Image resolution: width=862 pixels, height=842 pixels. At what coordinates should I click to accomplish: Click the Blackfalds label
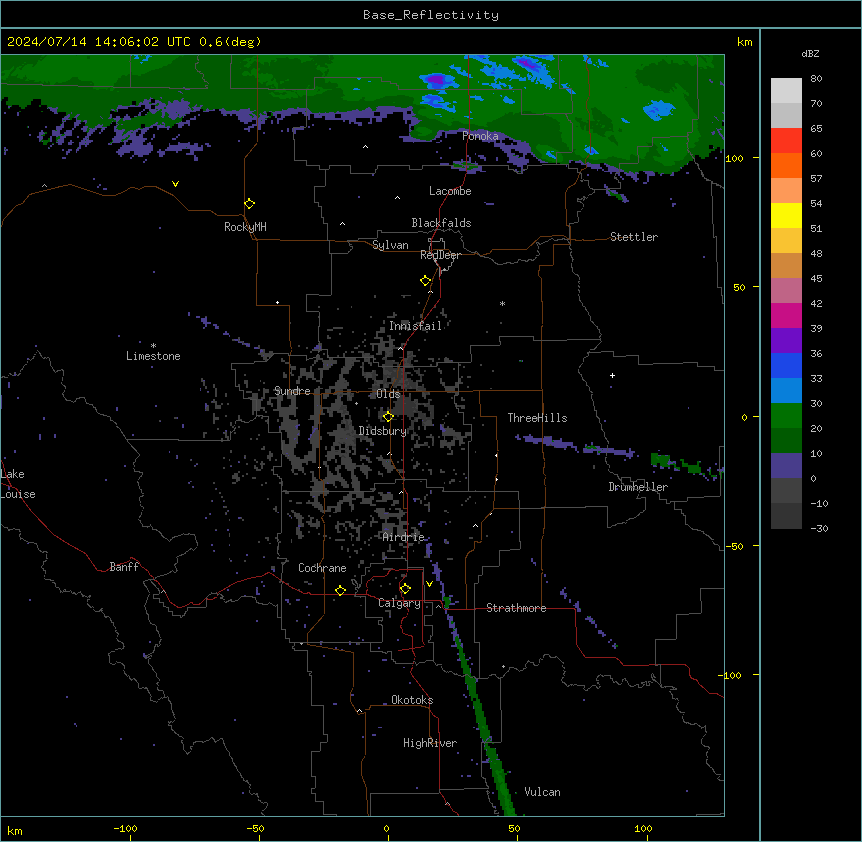(x=441, y=223)
